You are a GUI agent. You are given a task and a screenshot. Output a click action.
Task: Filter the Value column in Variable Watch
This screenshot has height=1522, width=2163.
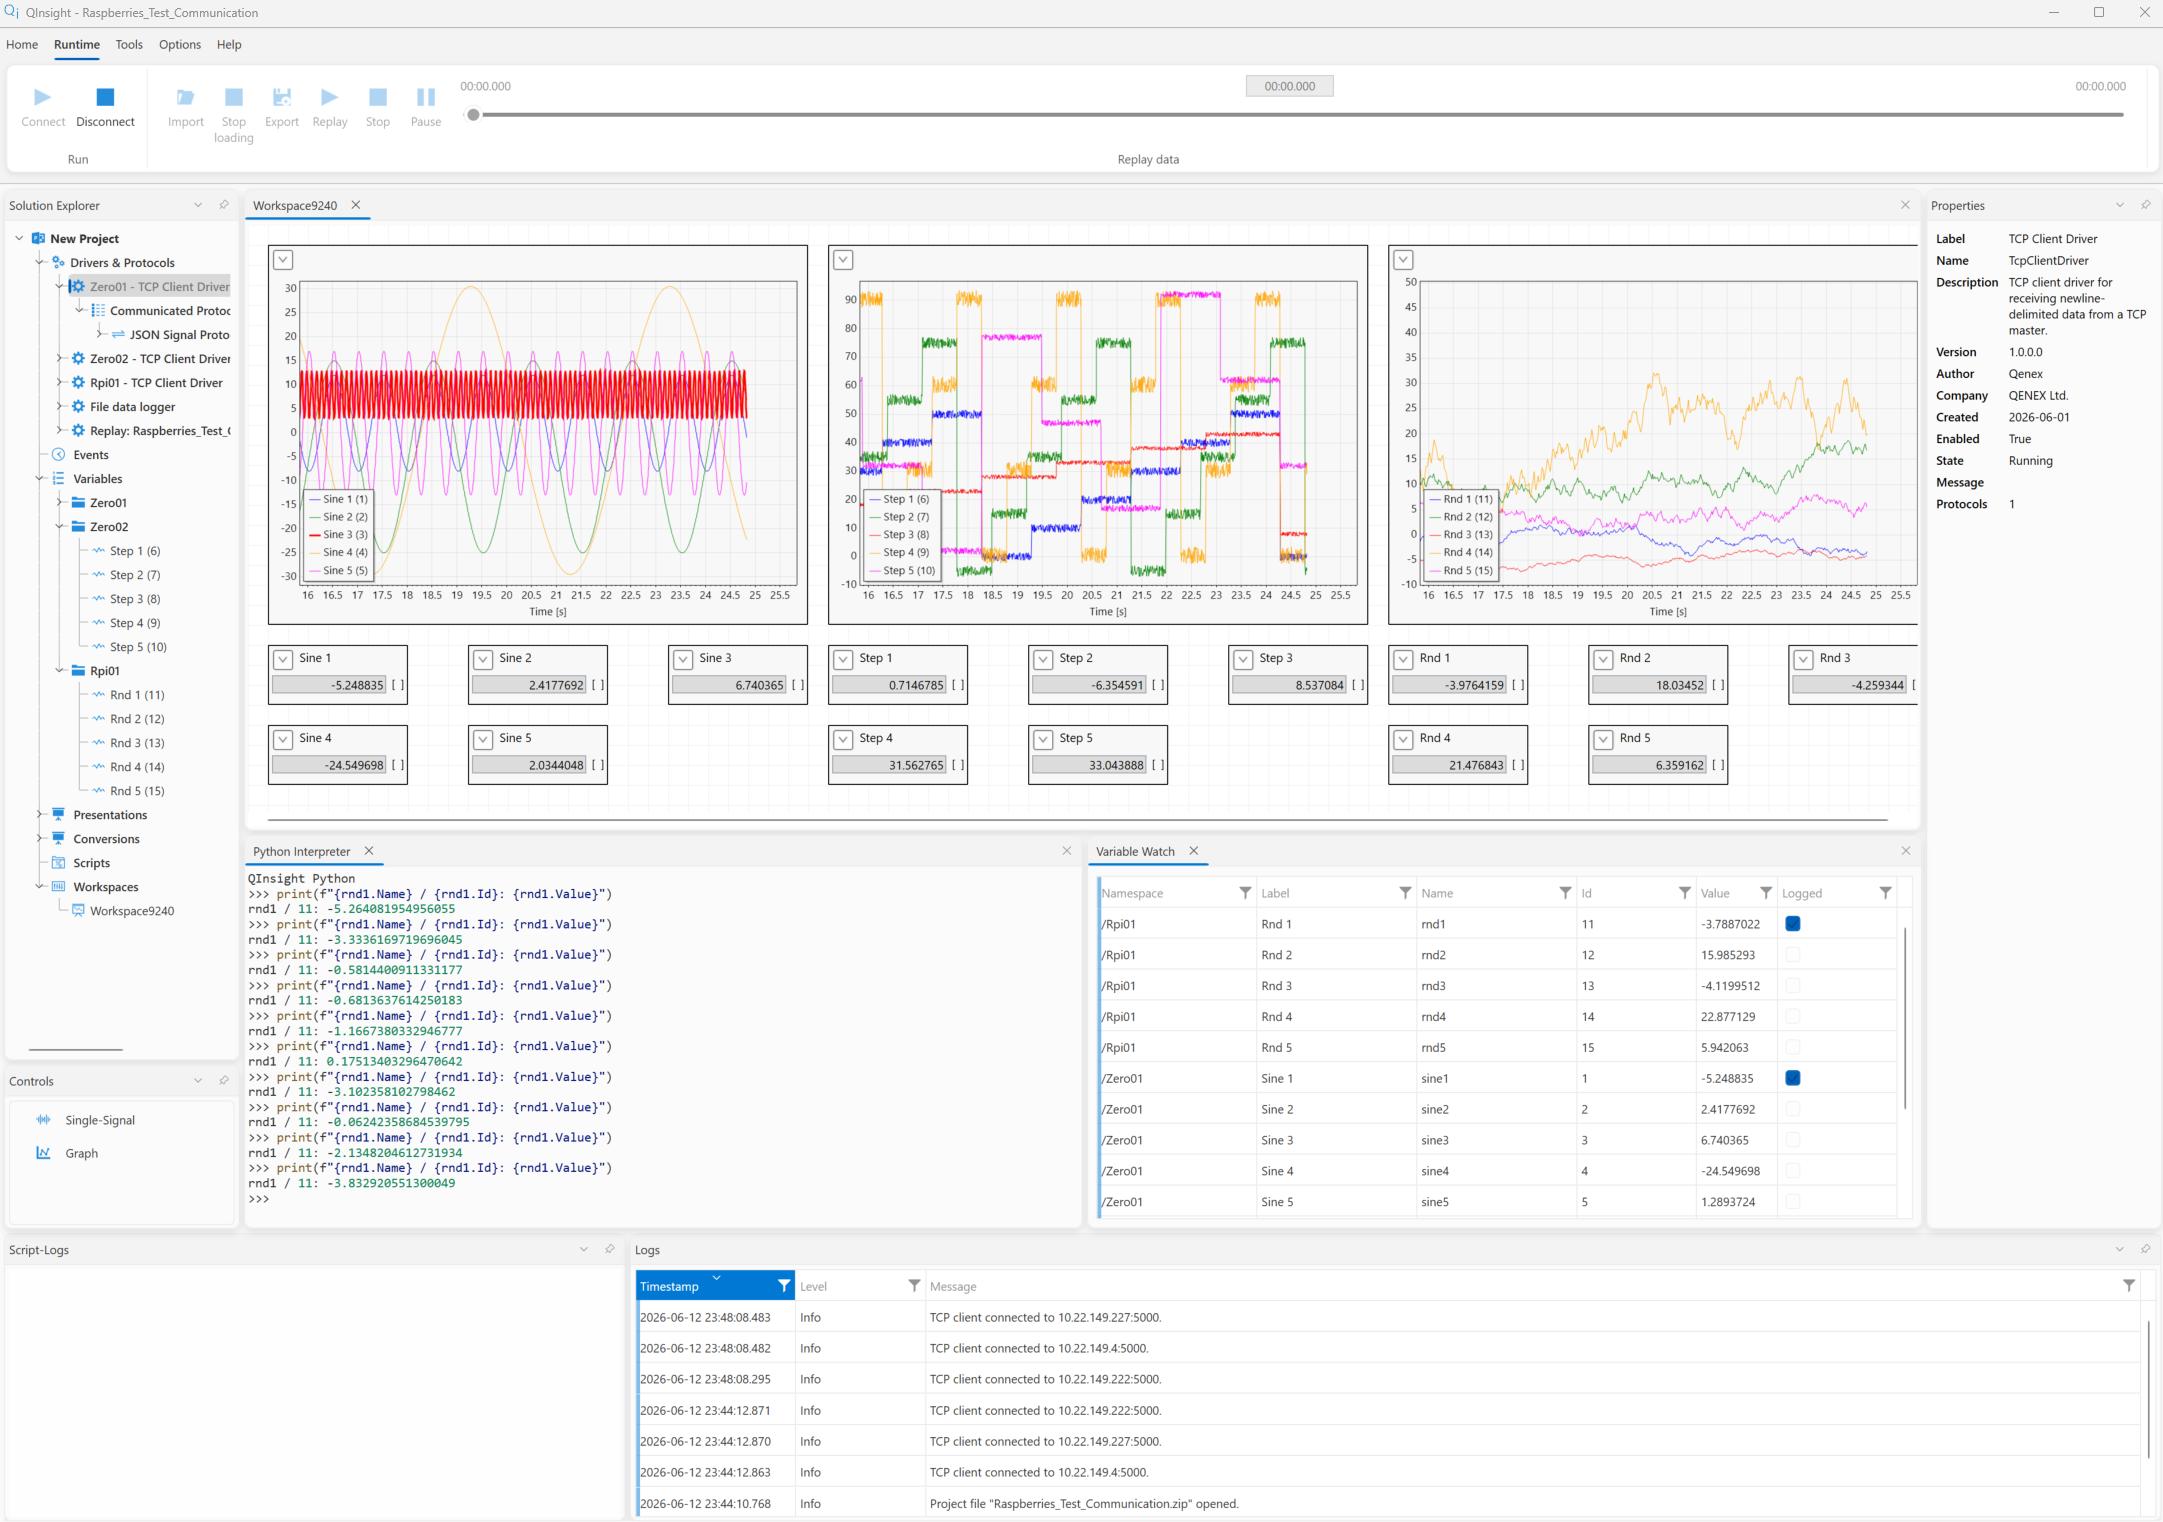(x=1766, y=893)
